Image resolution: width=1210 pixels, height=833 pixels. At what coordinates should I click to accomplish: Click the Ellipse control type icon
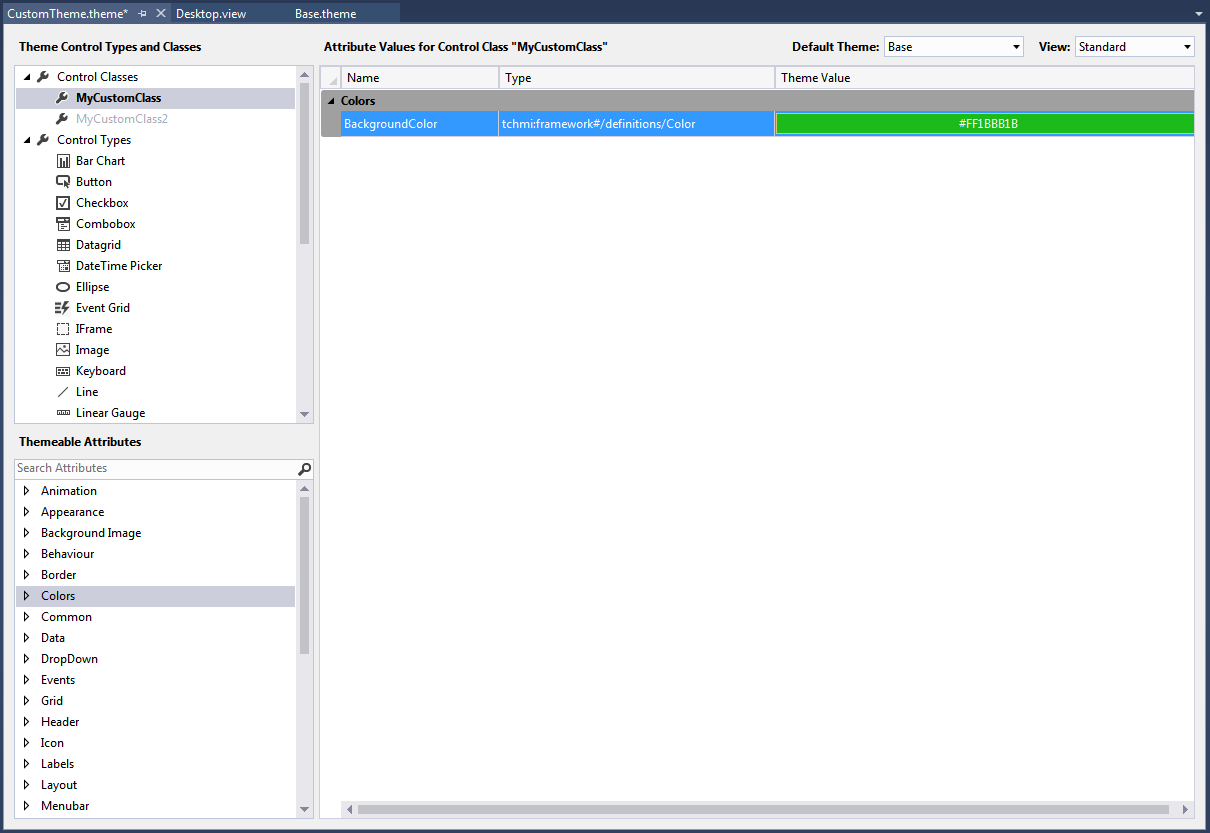click(x=63, y=287)
